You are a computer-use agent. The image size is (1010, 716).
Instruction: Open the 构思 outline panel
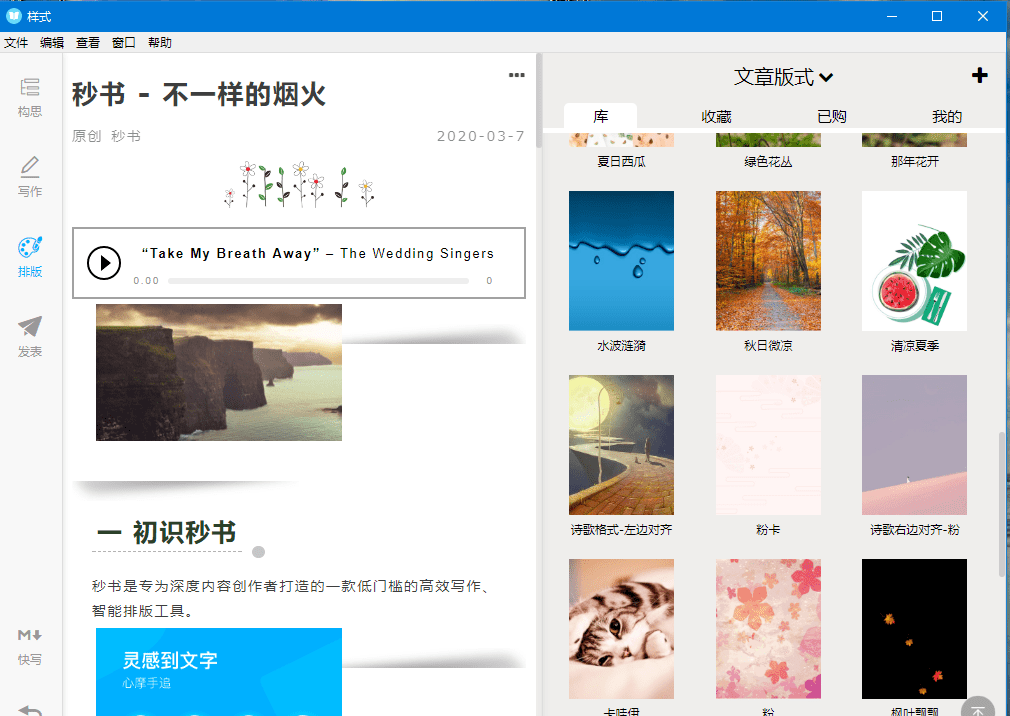pyautogui.click(x=30, y=97)
